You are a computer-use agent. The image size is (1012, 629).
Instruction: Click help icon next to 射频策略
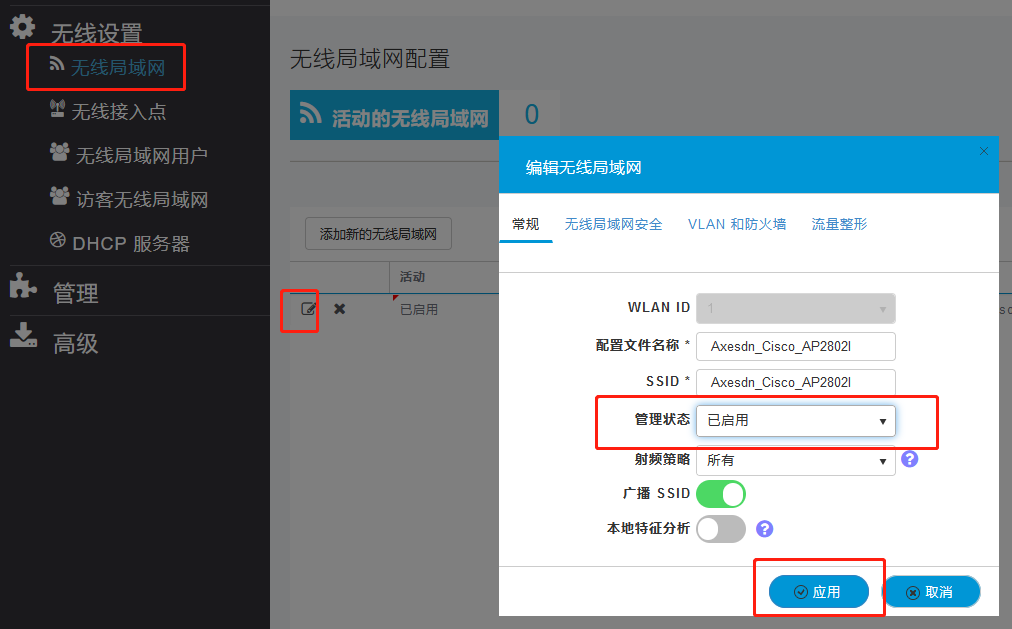tap(909, 459)
